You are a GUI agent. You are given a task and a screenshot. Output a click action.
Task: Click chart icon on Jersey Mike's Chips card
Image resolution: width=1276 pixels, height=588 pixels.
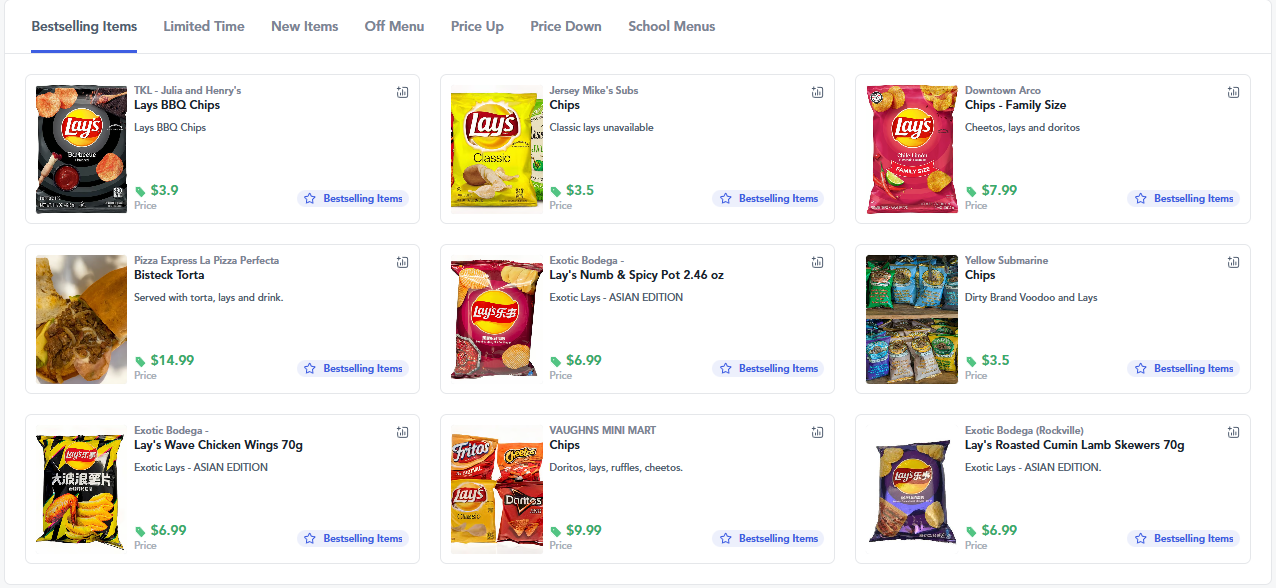tap(817, 92)
